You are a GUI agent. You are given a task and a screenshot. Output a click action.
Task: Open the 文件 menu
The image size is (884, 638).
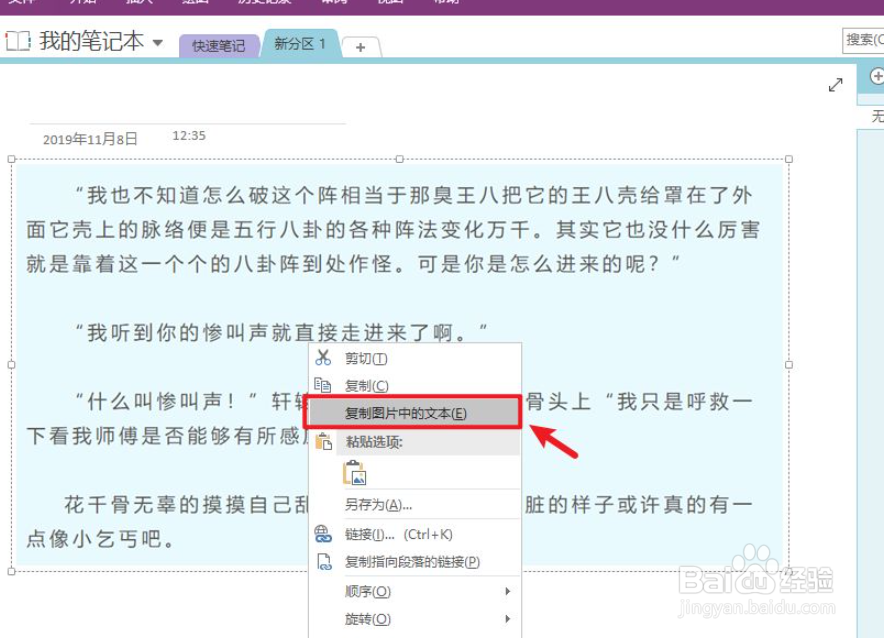[x=24, y=3]
